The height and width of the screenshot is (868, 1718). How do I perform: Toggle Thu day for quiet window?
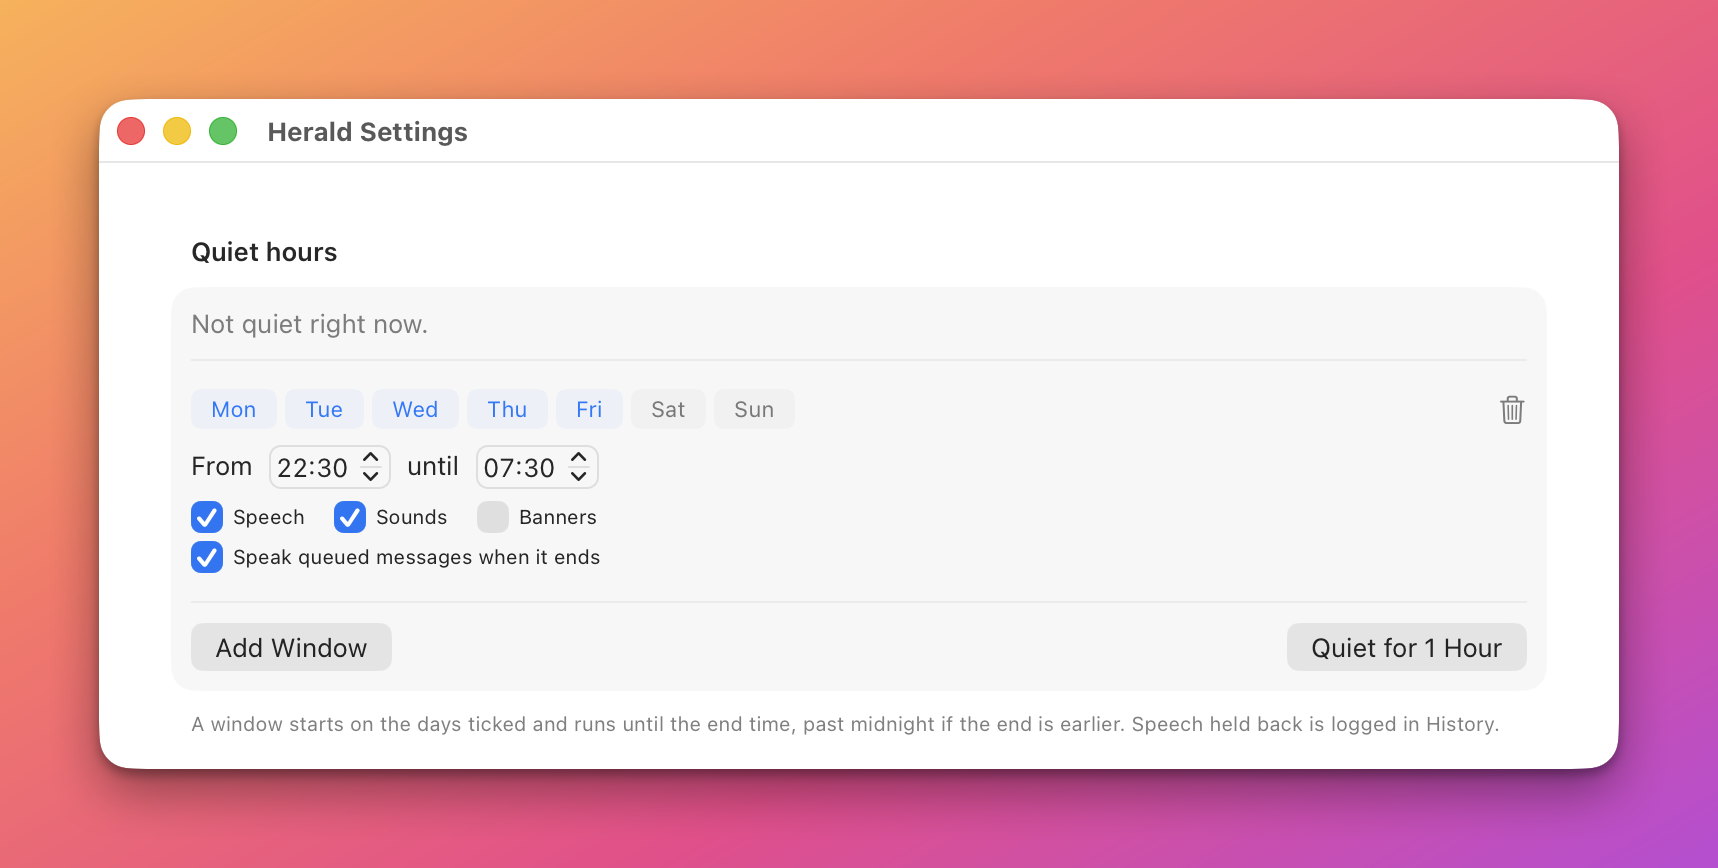click(x=507, y=409)
